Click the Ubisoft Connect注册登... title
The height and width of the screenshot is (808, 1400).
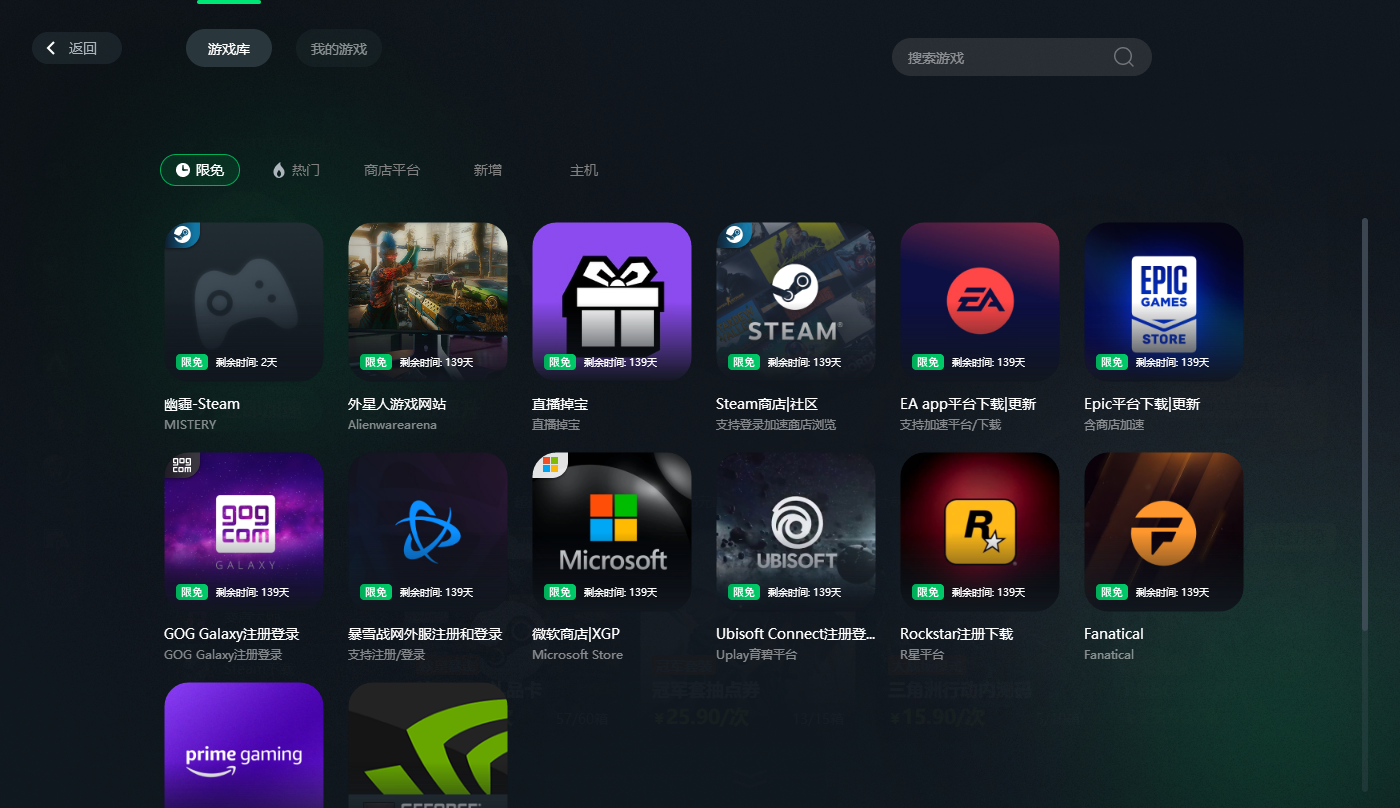796,634
